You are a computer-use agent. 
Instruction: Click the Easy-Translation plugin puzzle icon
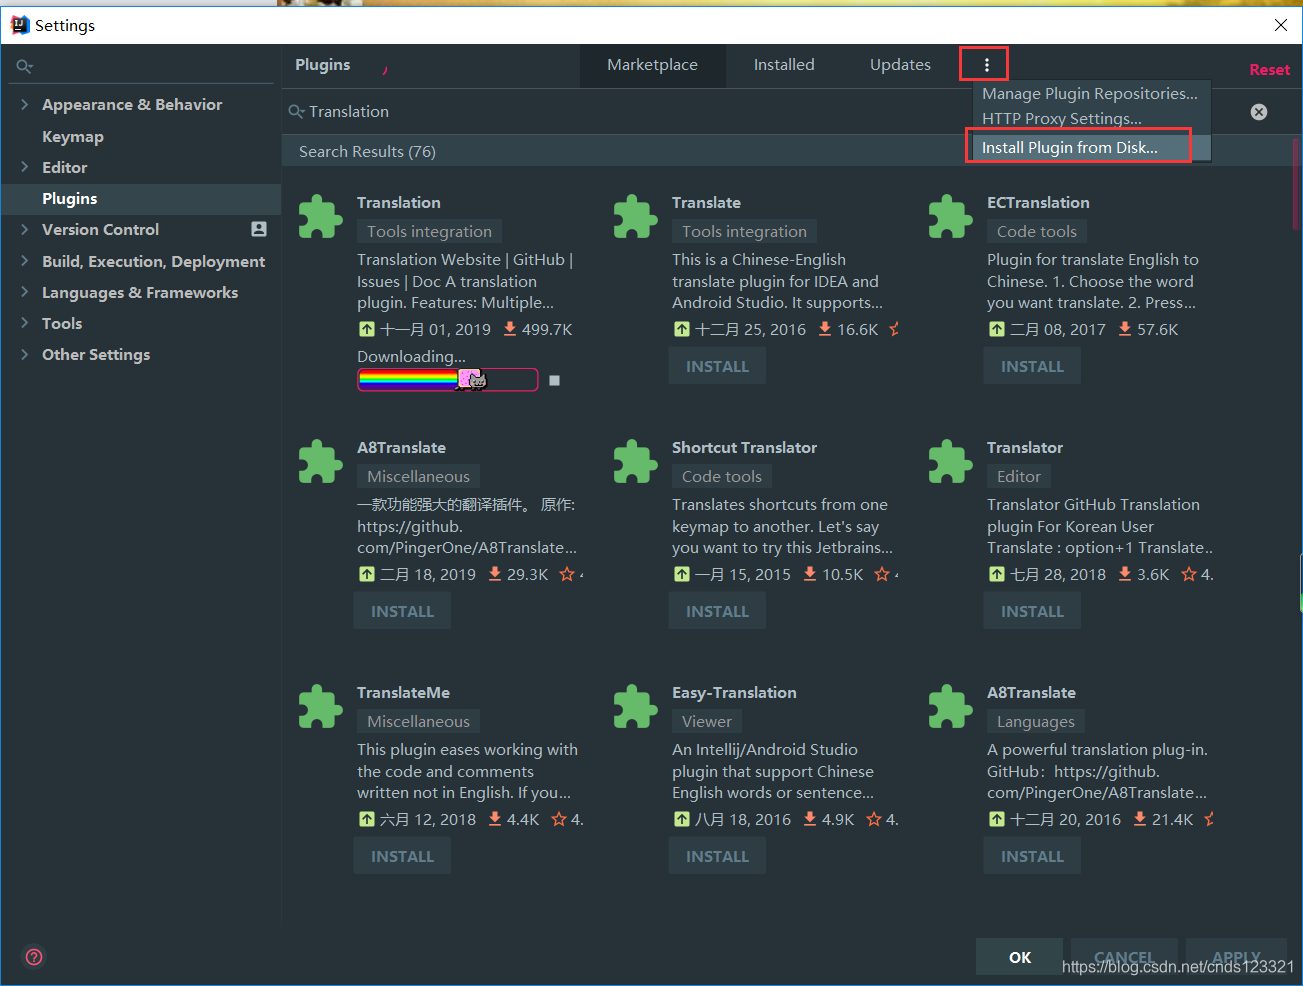(635, 707)
